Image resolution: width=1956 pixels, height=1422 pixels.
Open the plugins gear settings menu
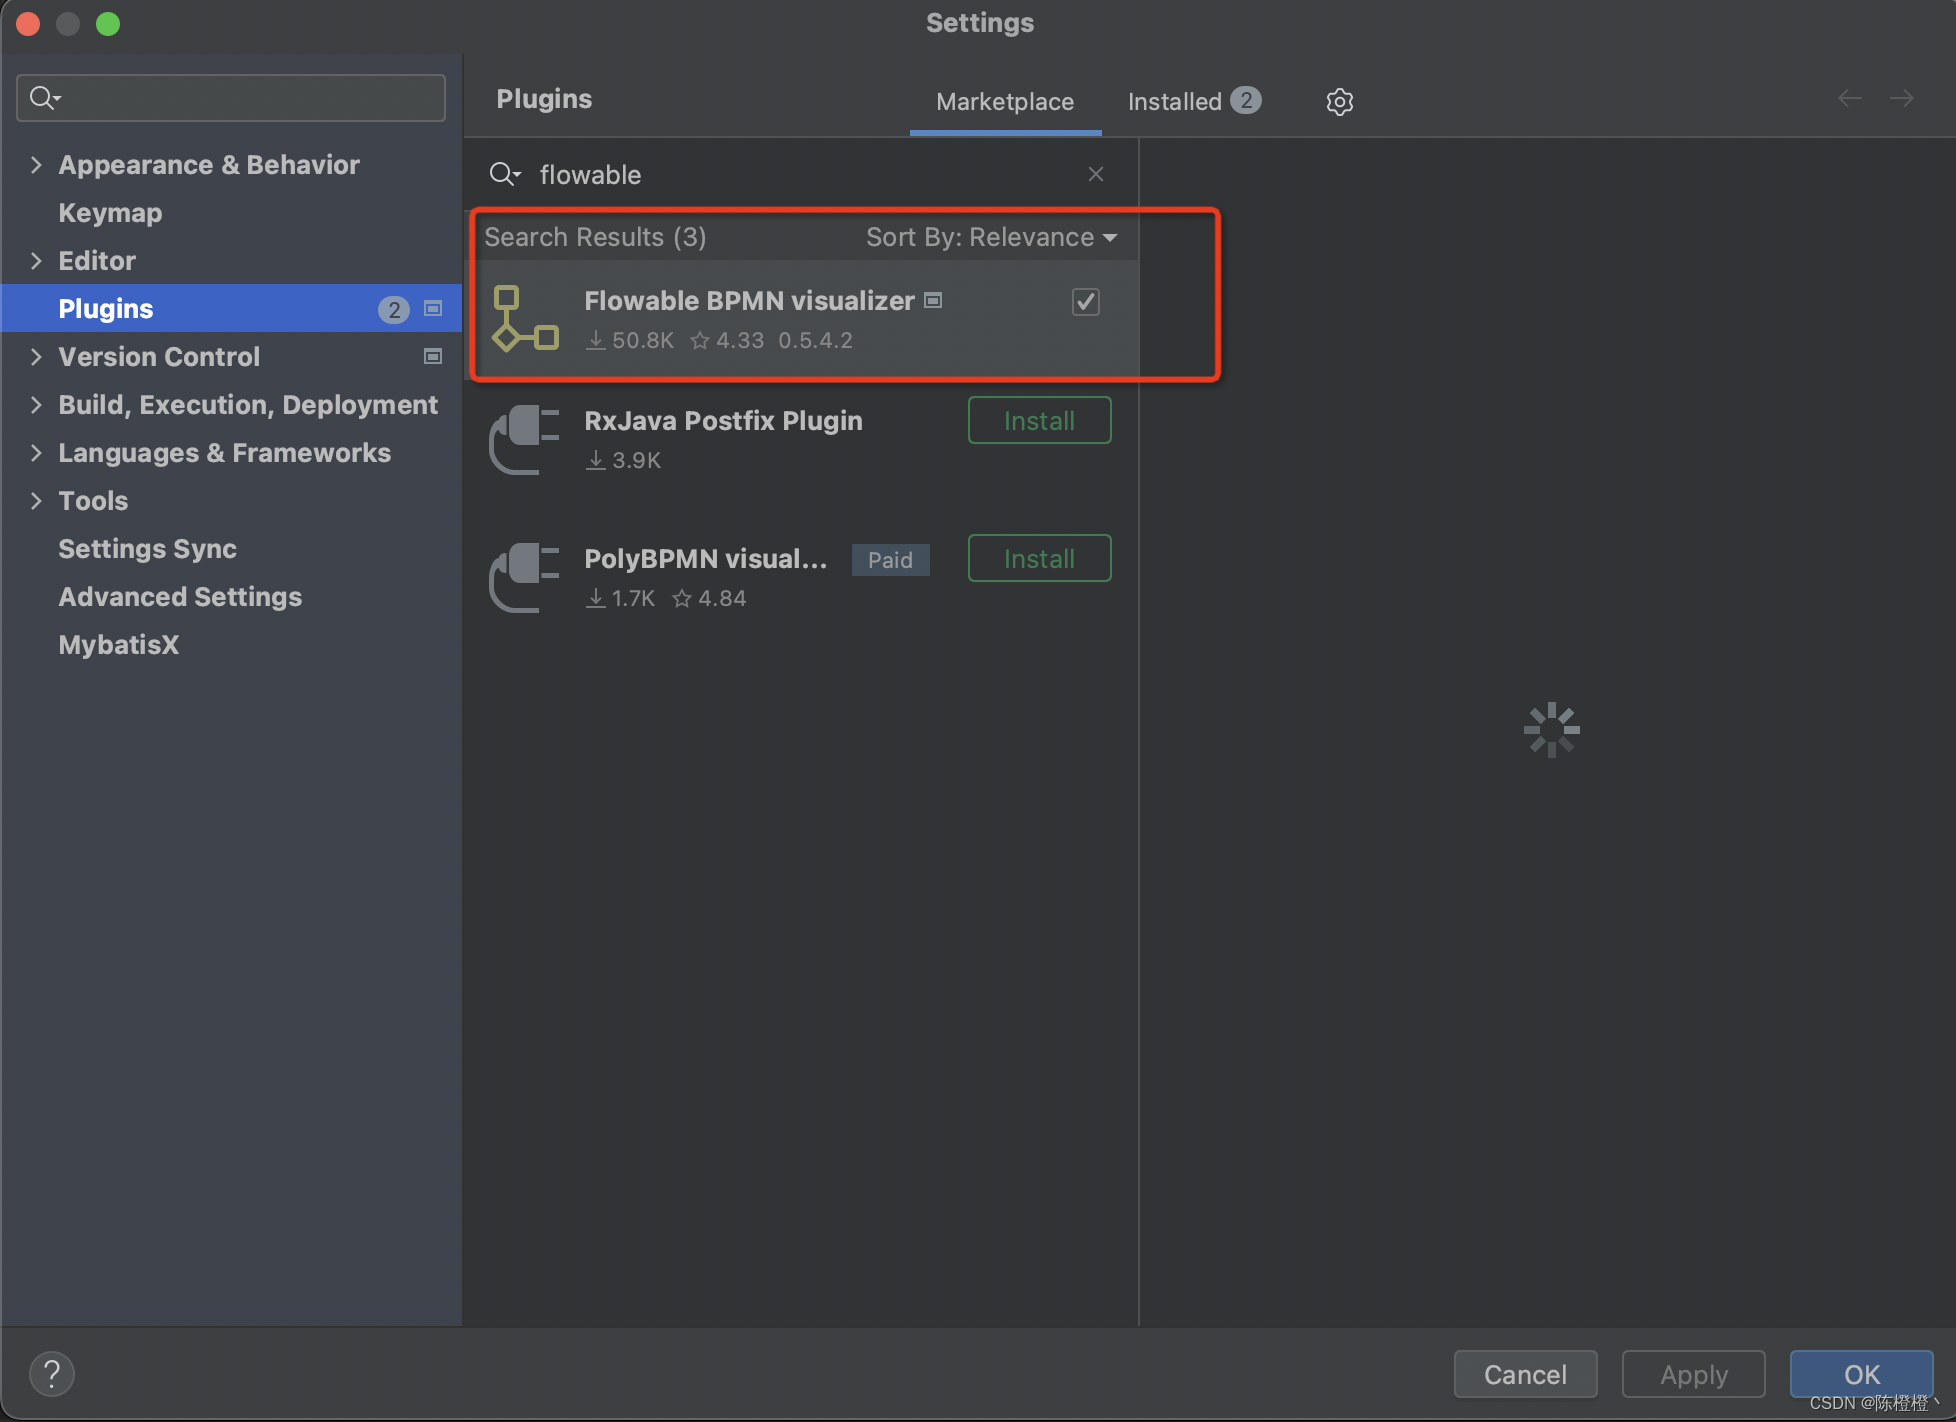point(1340,101)
